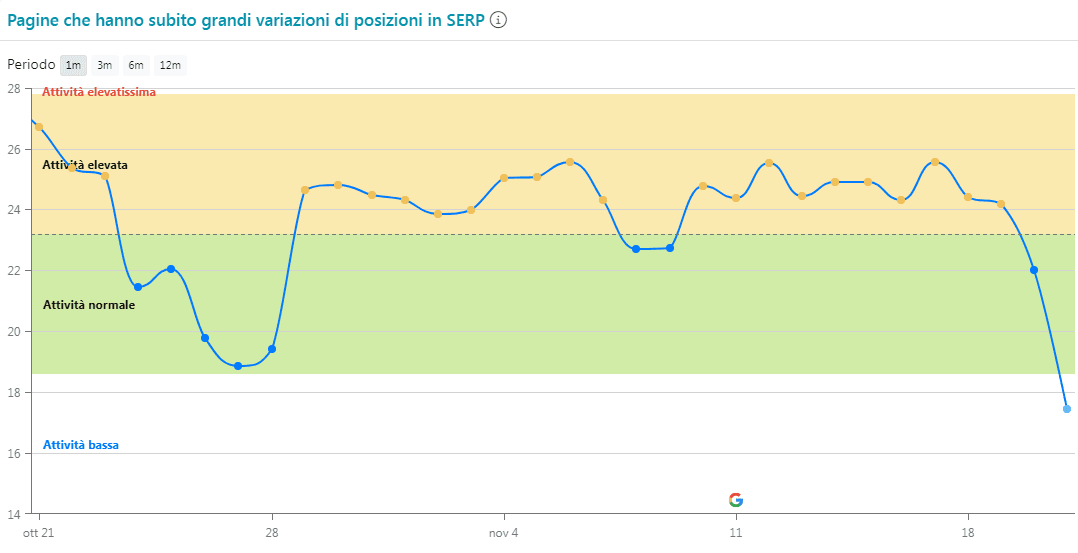Click the data point above the '18' date label
This screenshot has height=553, width=1078.
(x=968, y=197)
